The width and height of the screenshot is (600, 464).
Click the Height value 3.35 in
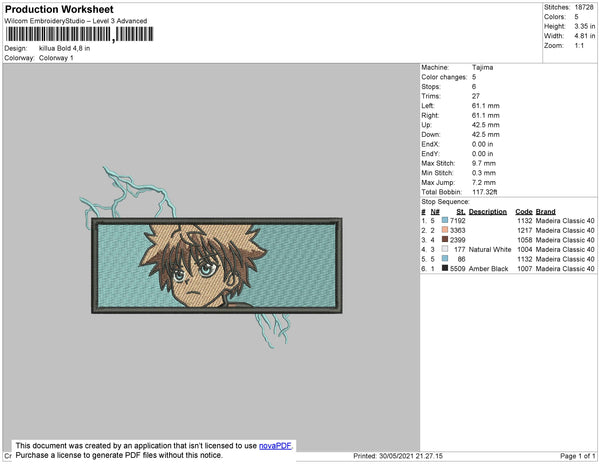click(585, 26)
